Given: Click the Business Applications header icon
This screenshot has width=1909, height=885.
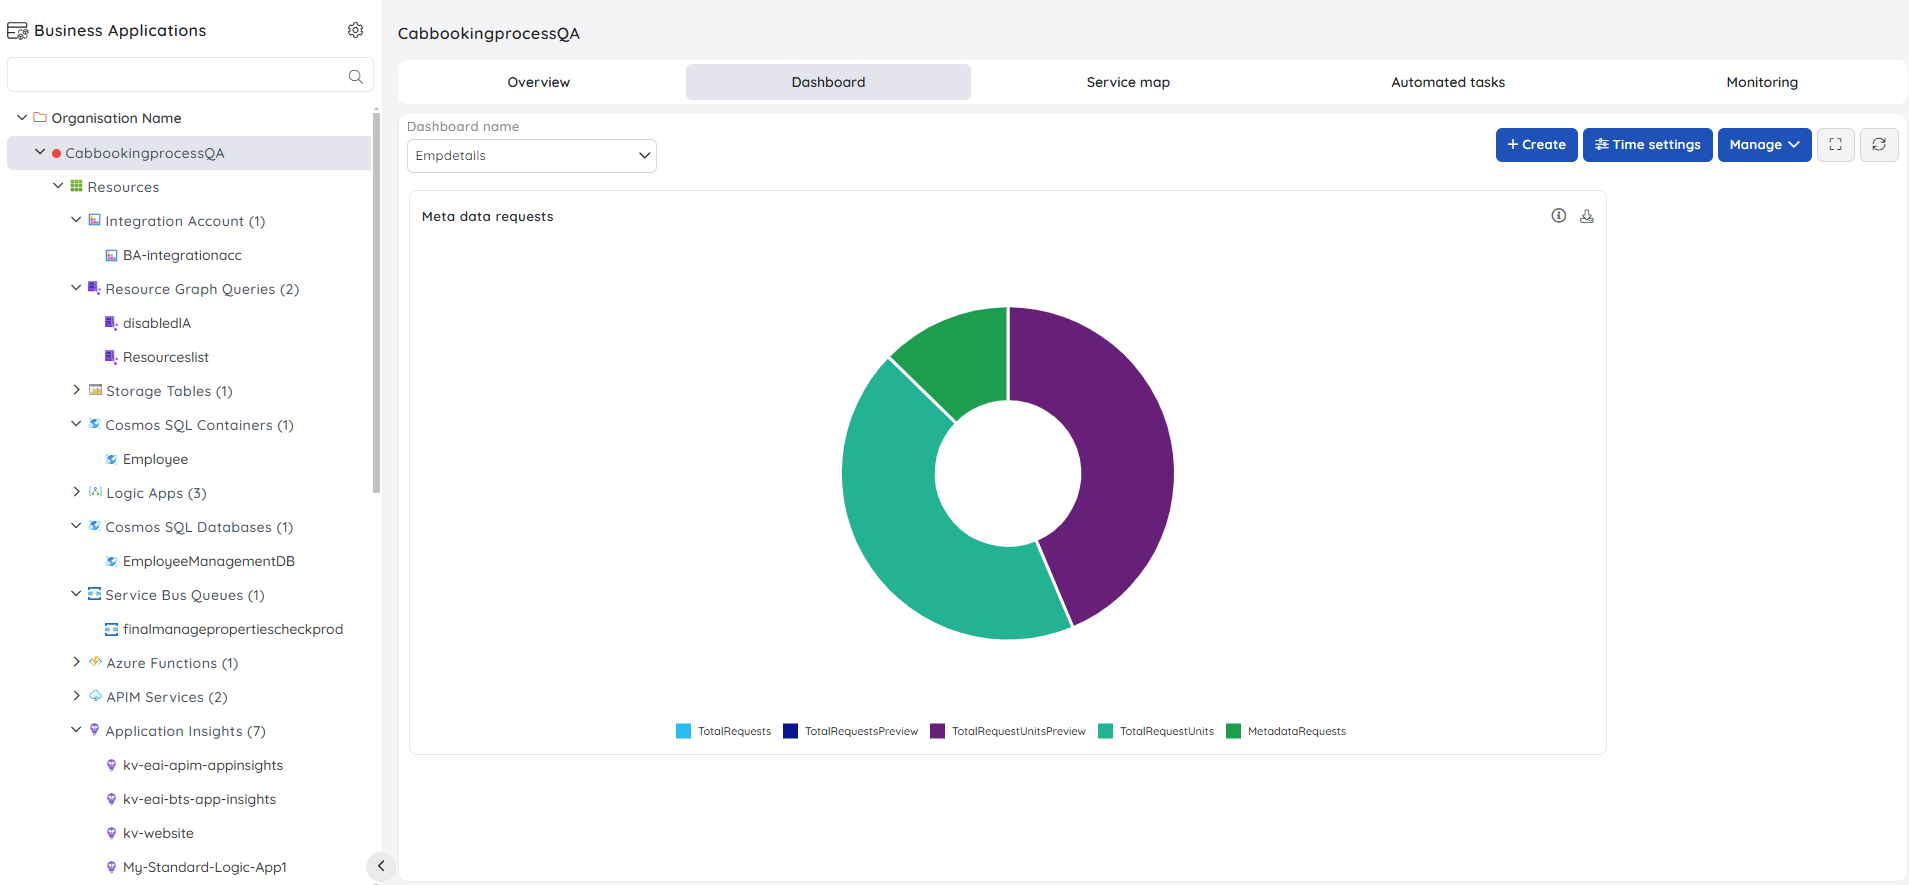Looking at the screenshot, I should coord(18,31).
